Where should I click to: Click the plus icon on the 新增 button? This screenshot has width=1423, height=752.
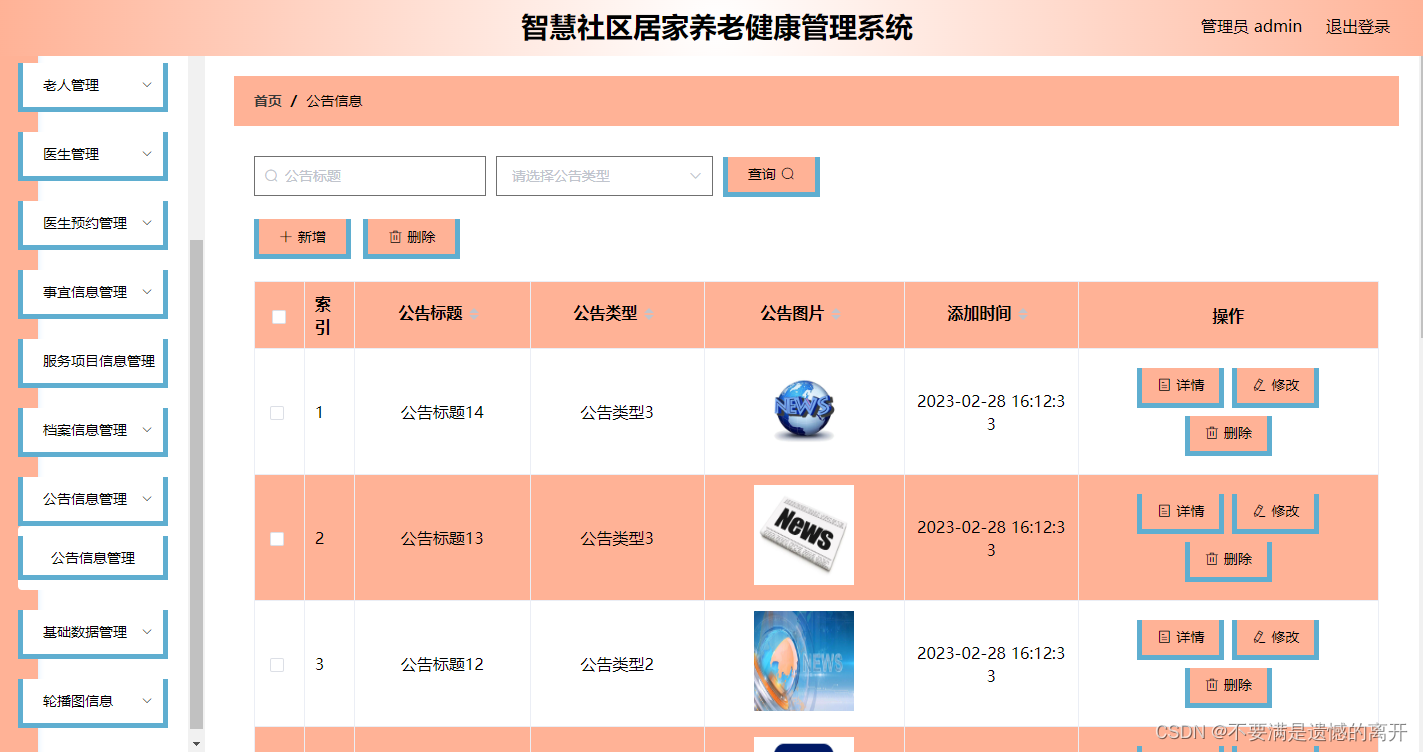285,237
